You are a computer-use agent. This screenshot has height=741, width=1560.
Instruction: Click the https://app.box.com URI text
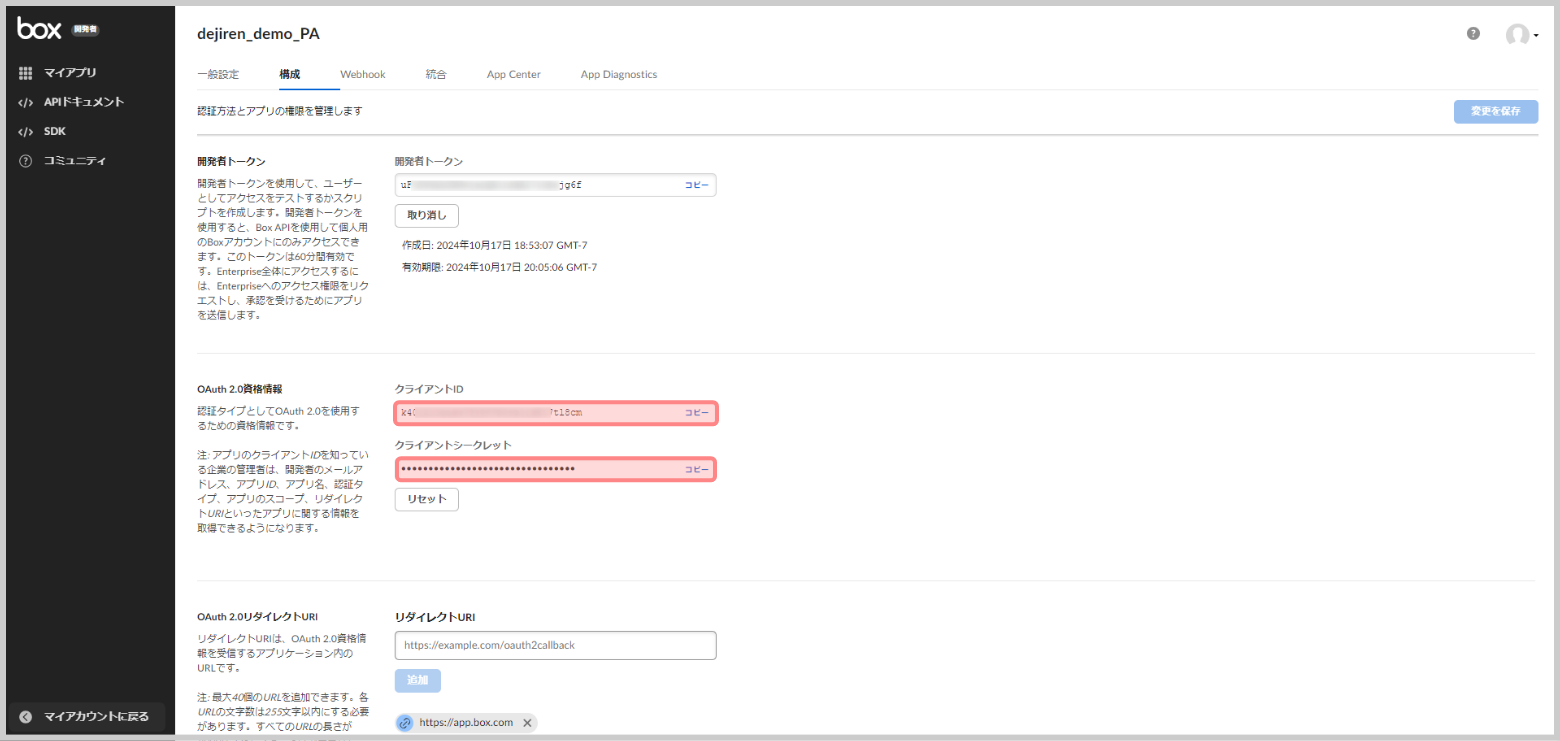tap(466, 722)
